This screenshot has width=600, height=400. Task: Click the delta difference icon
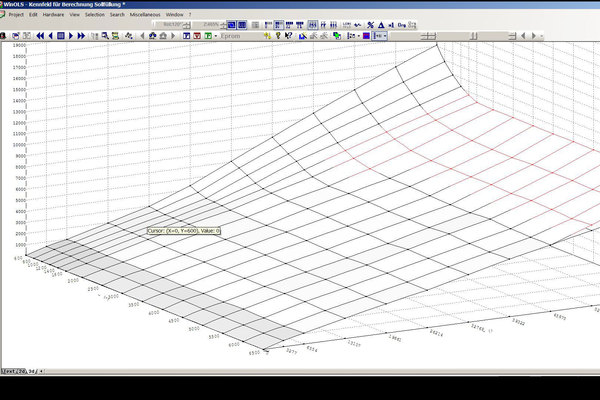click(381, 25)
